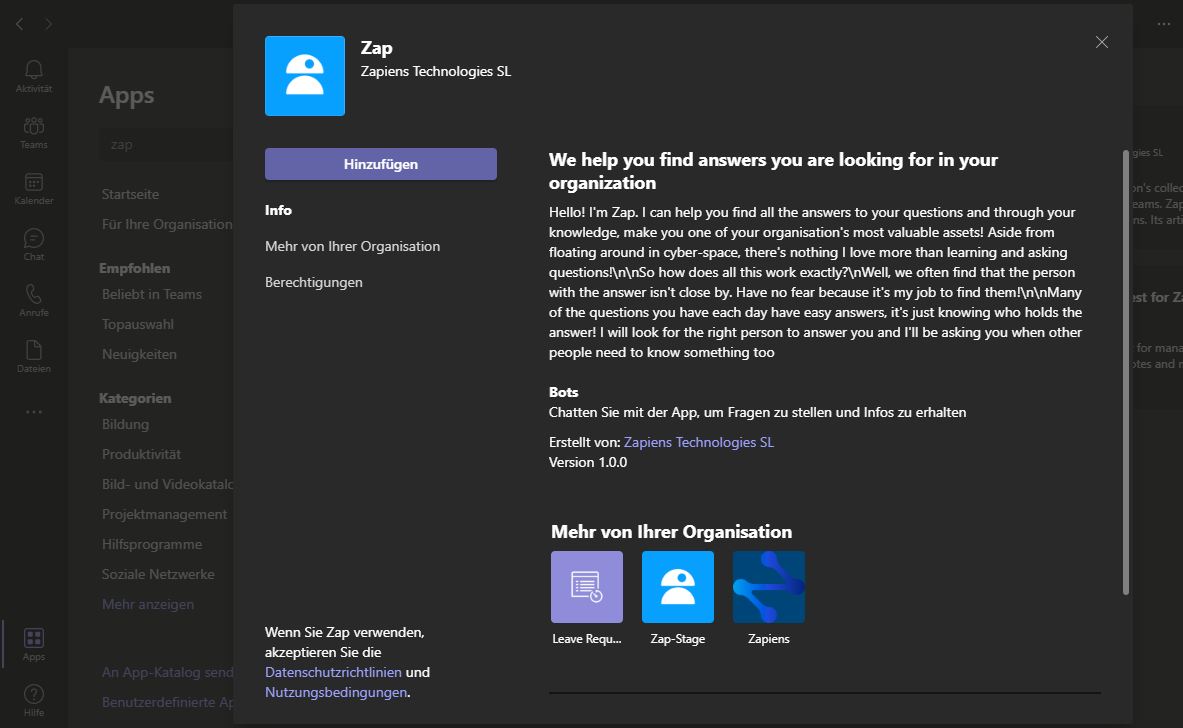Click Mehr anzeigen to show more categories

pyautogui.click(x=148, y=604)
